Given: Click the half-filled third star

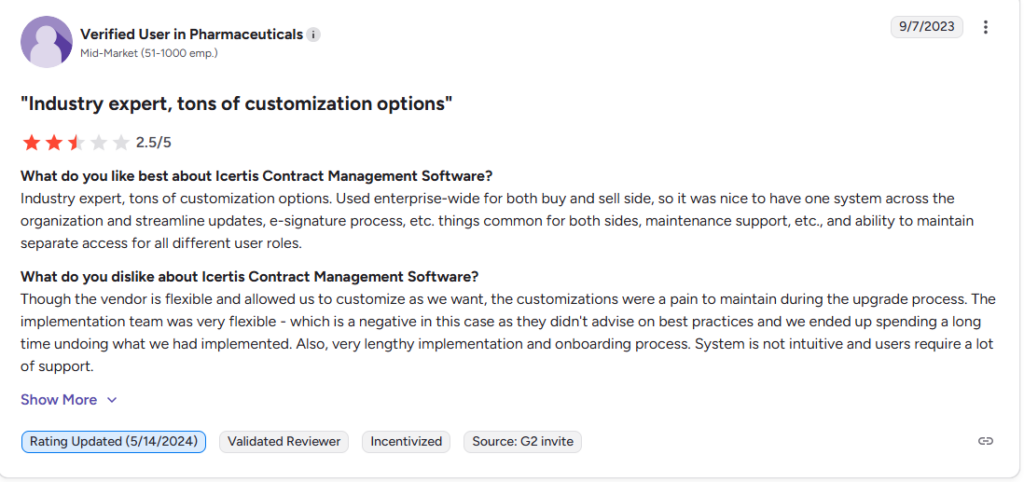Looking at the screenshot, I should point(76,142).
